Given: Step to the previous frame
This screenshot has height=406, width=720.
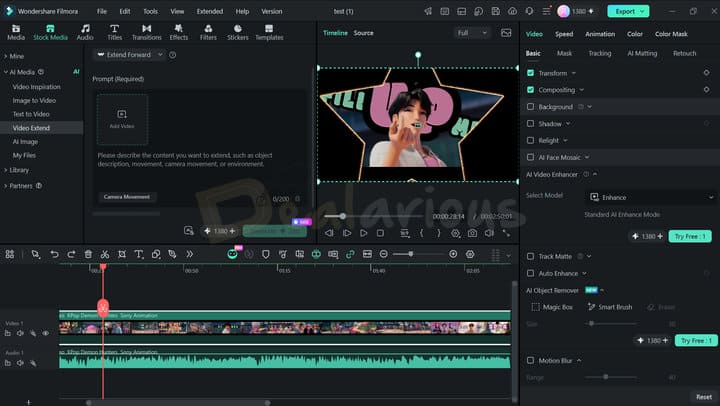Looking at the screenshot, I should (x=329, y=233).
